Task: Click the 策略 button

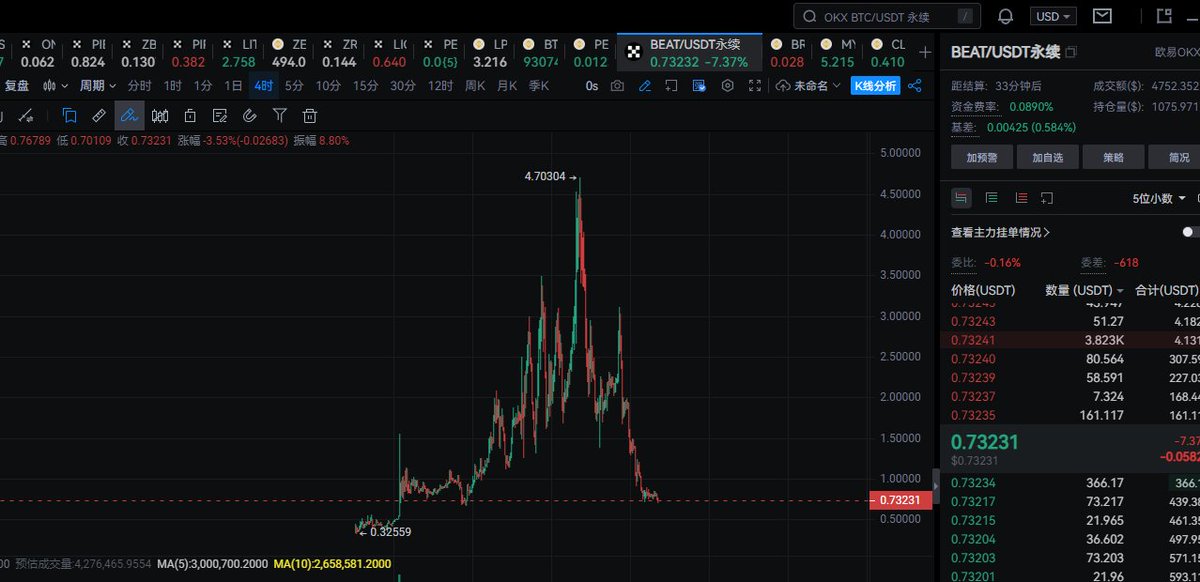Action: coord(1112,157)
